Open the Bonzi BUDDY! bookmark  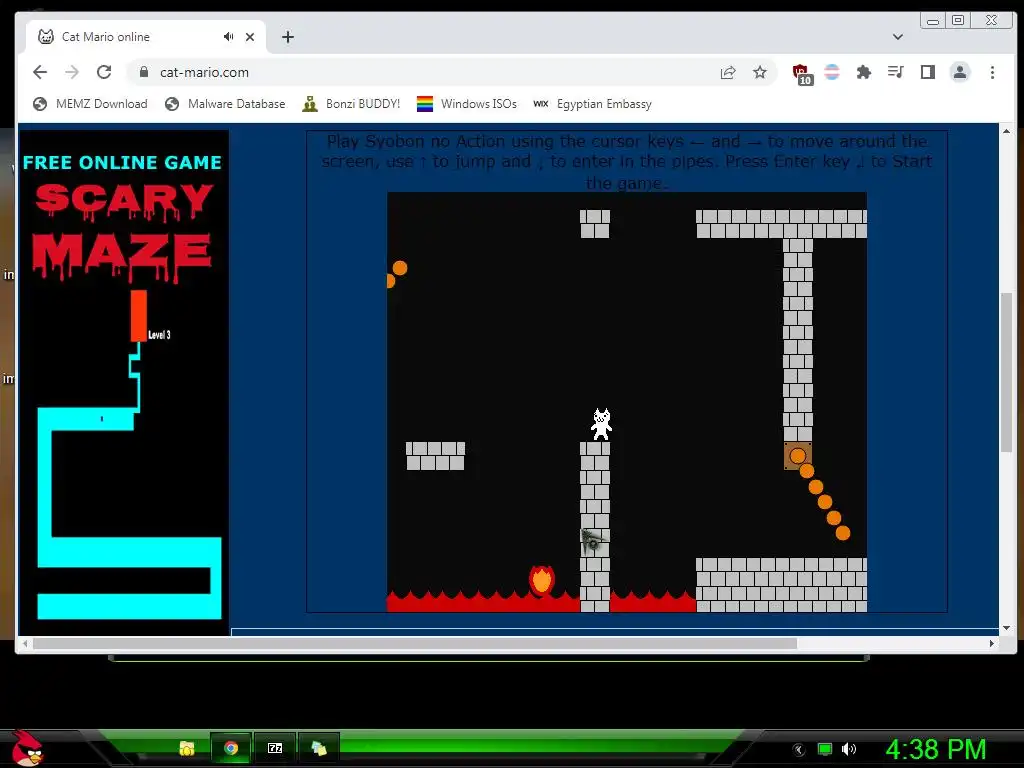click(x=351, y=104)
